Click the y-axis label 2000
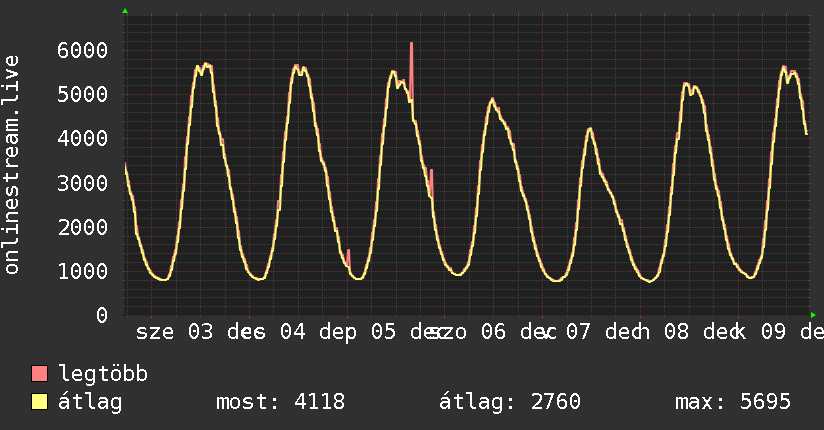The height and width of the screenshot is (430, 824). pos(83,227)
